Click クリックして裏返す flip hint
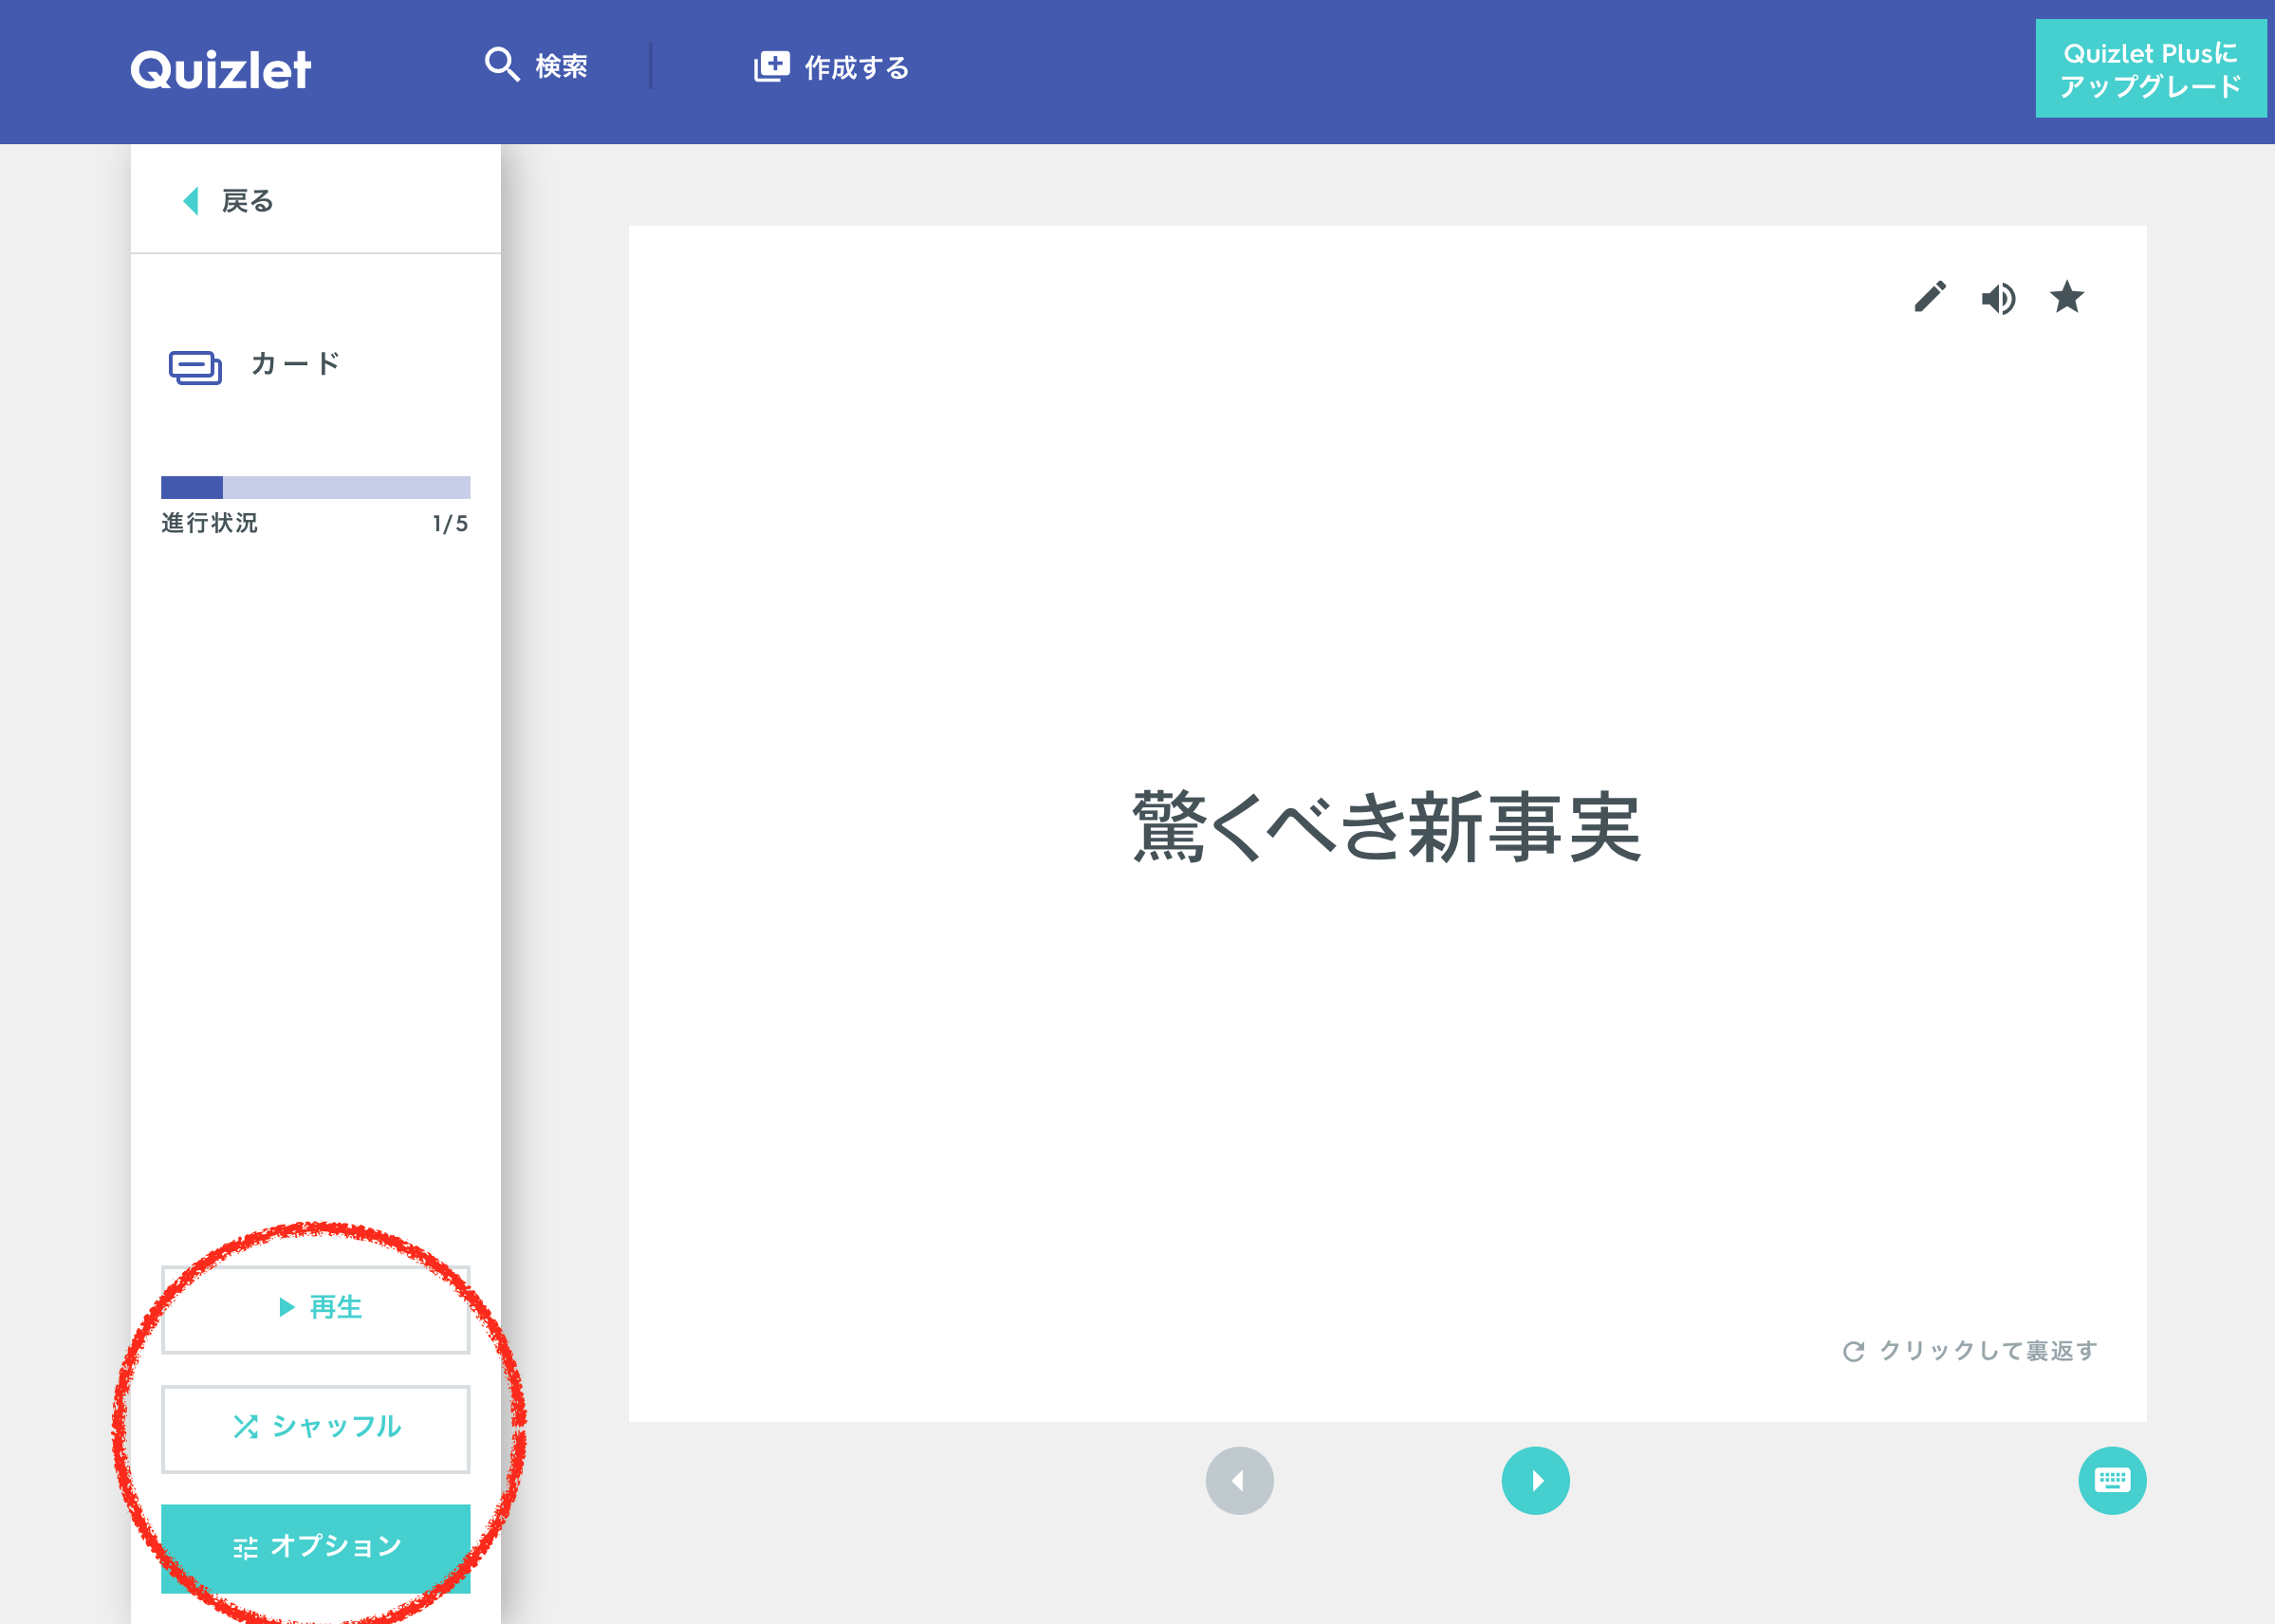The width and height of the screenshot is (2275, 1624). pos(1970,1351)
